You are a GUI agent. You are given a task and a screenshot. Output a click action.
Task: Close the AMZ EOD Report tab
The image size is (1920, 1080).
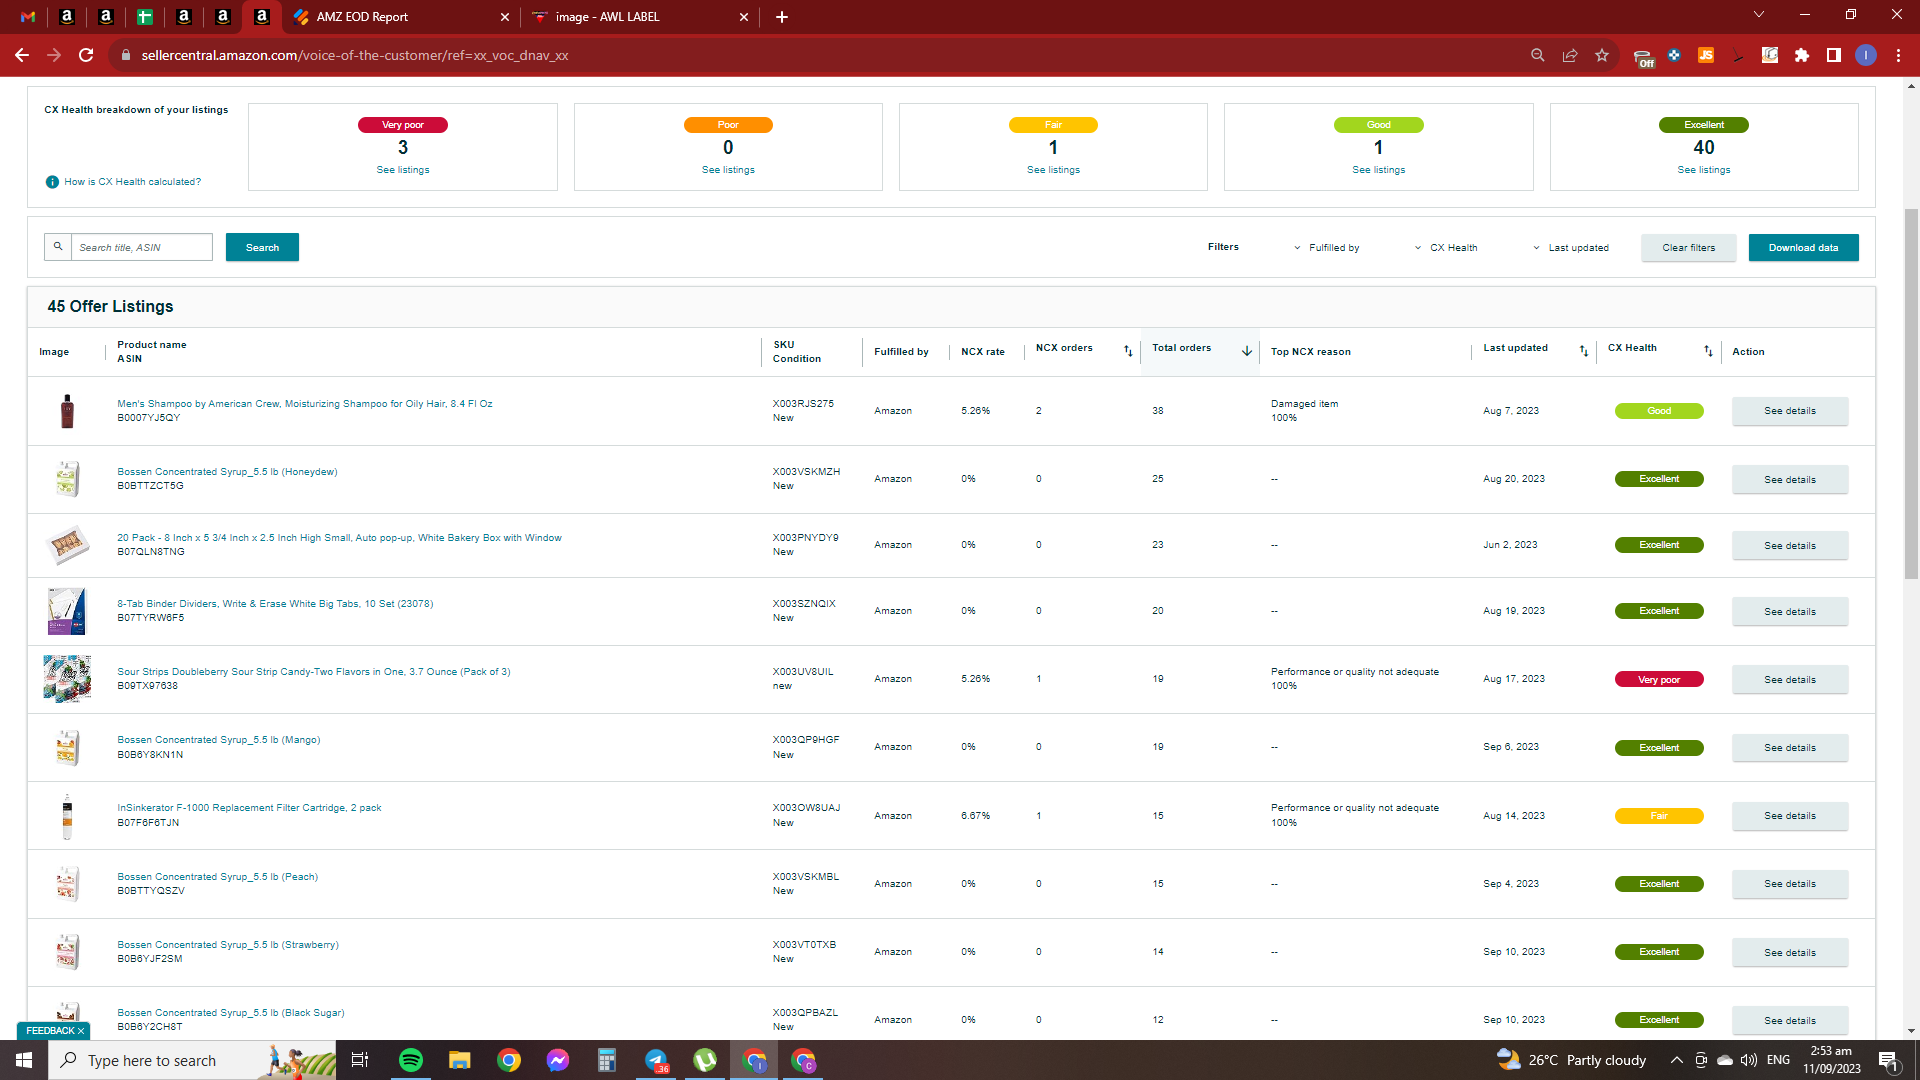504,17
